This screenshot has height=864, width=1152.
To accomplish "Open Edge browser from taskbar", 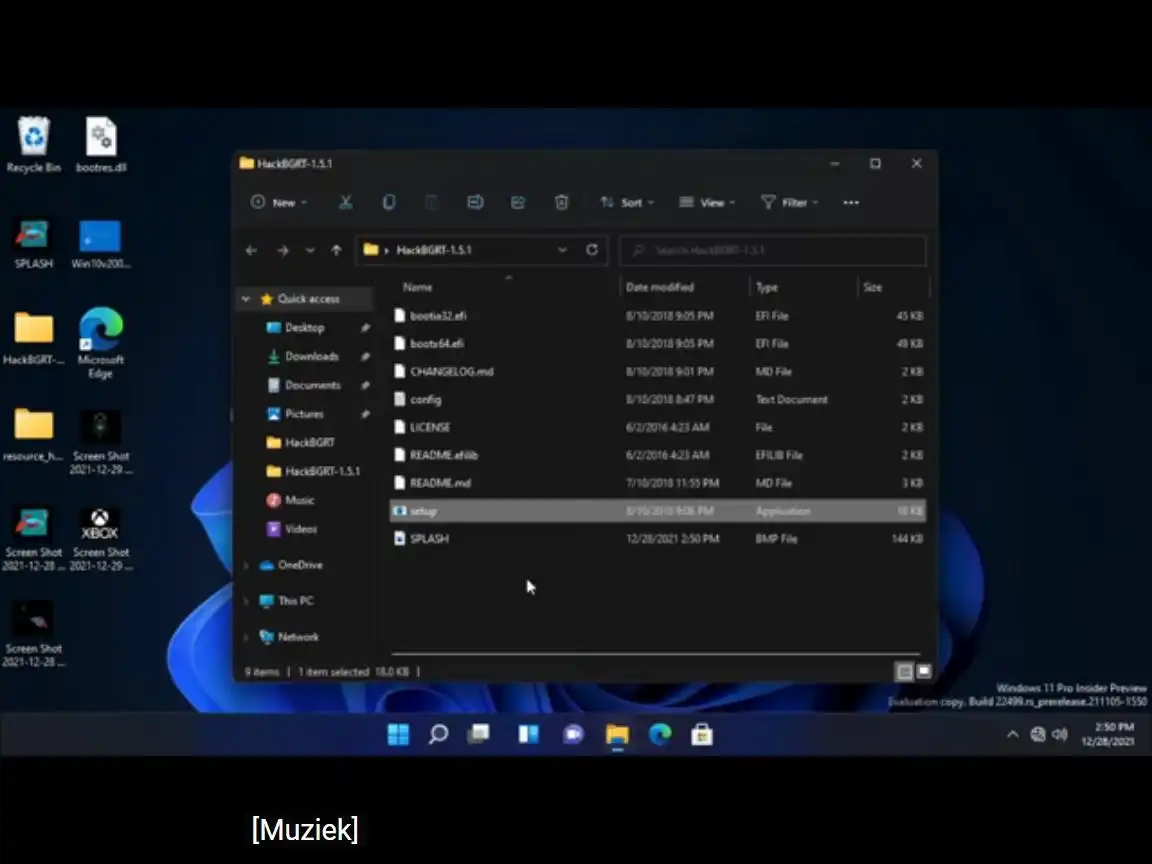I will (660, 734).
